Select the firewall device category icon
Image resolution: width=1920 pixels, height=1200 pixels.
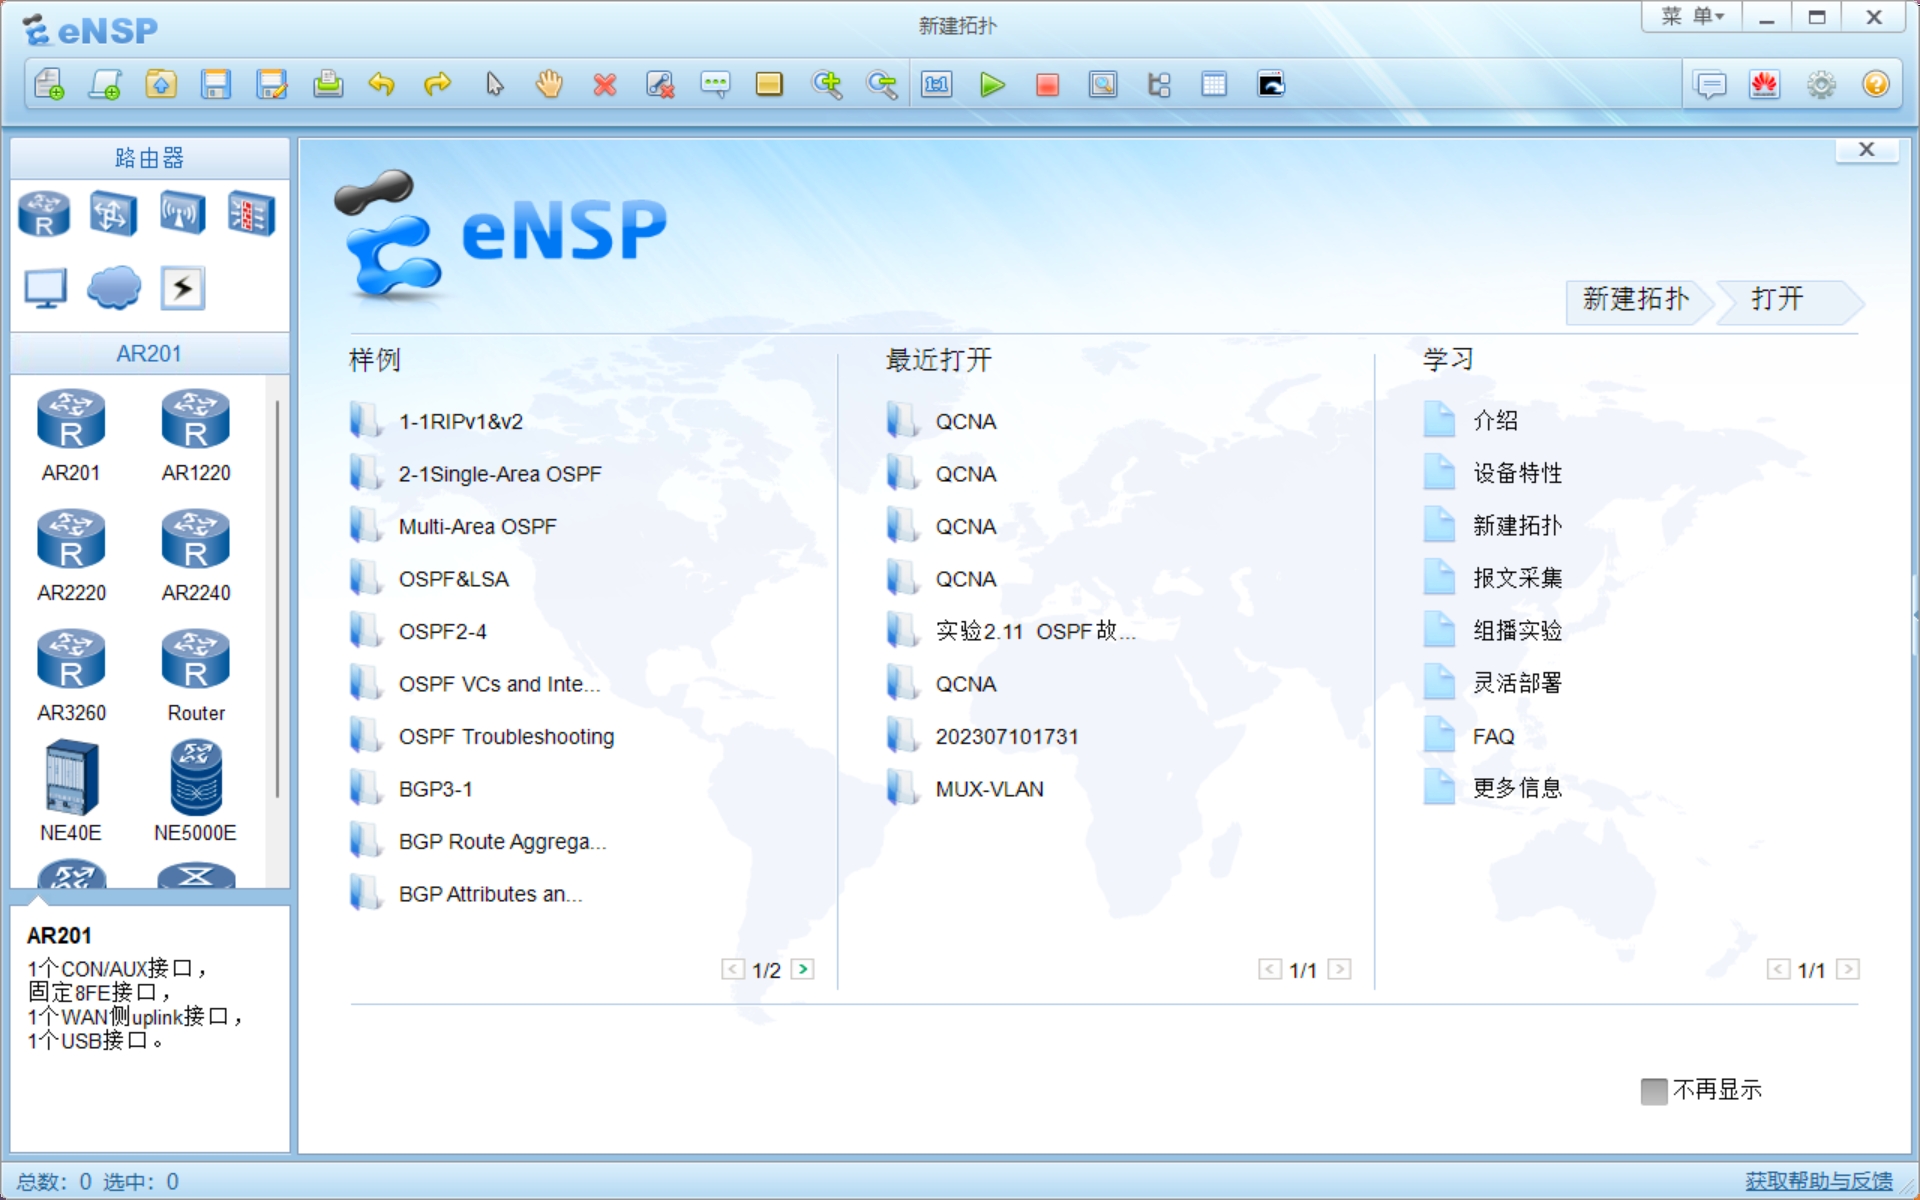250,214
